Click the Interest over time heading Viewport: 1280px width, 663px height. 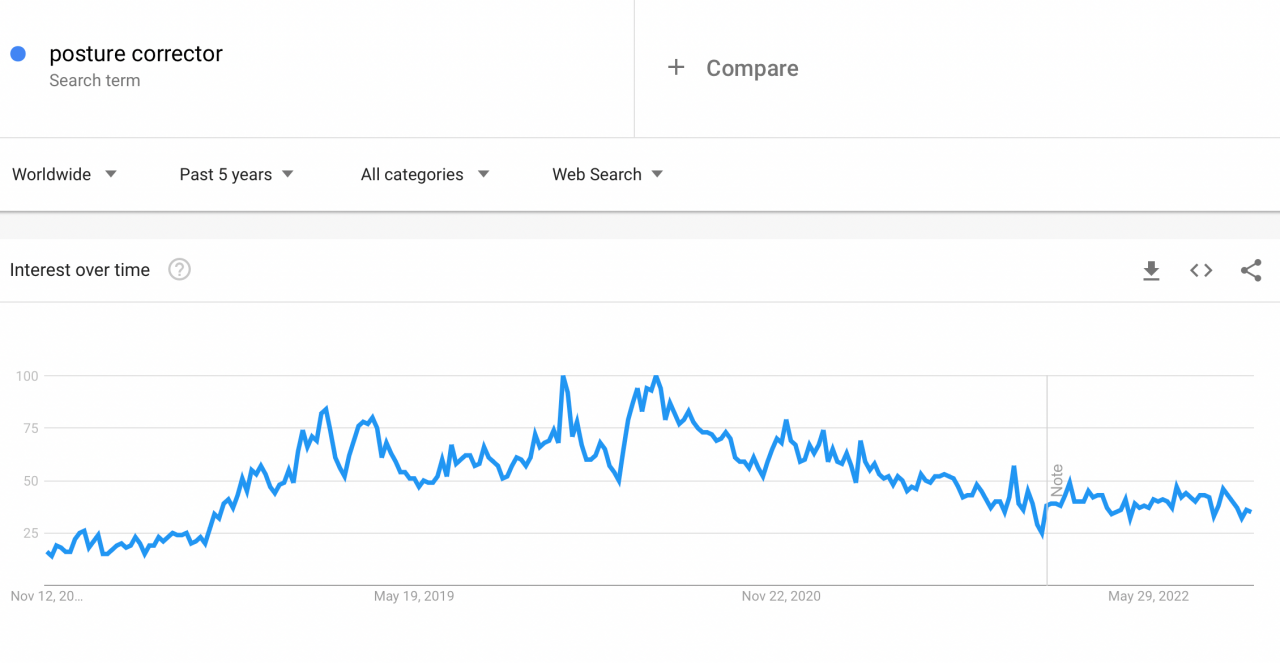point(79,269)
